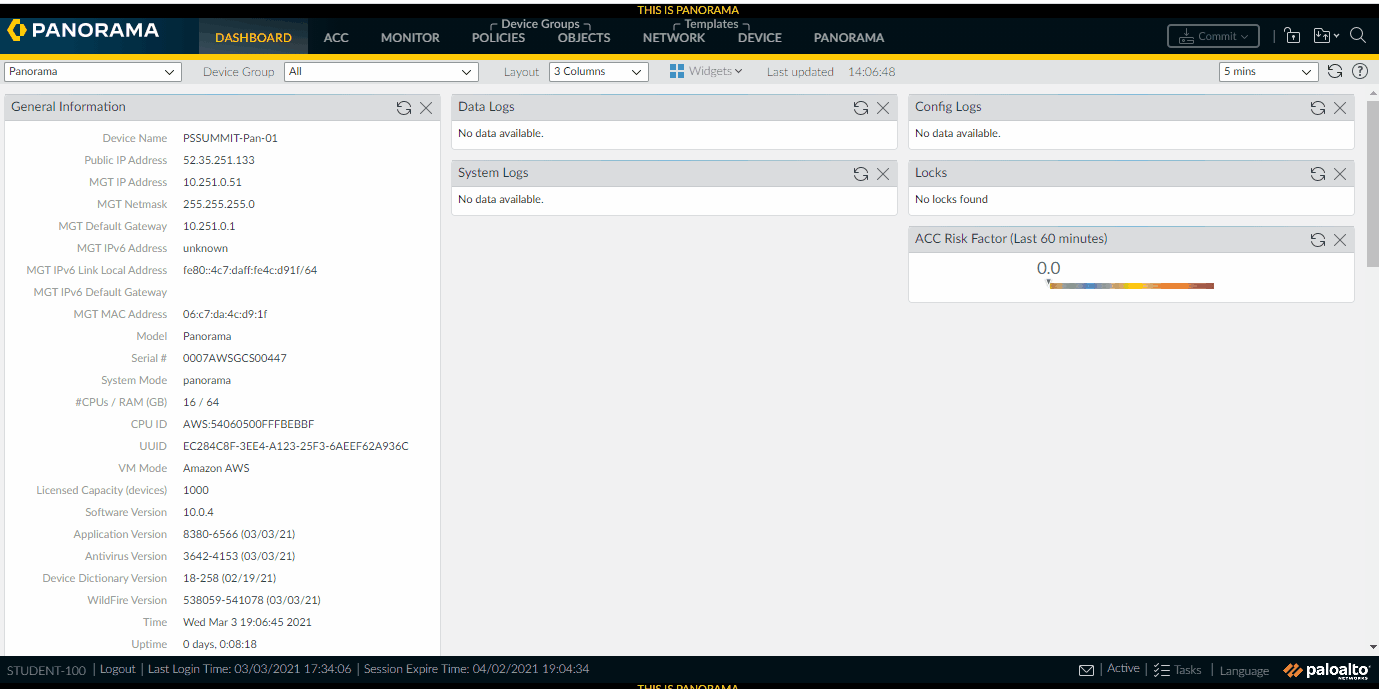Open the Device Group dropdown set to All
This screenshot has height=689, width=1379.
click(x=381, y=72)
